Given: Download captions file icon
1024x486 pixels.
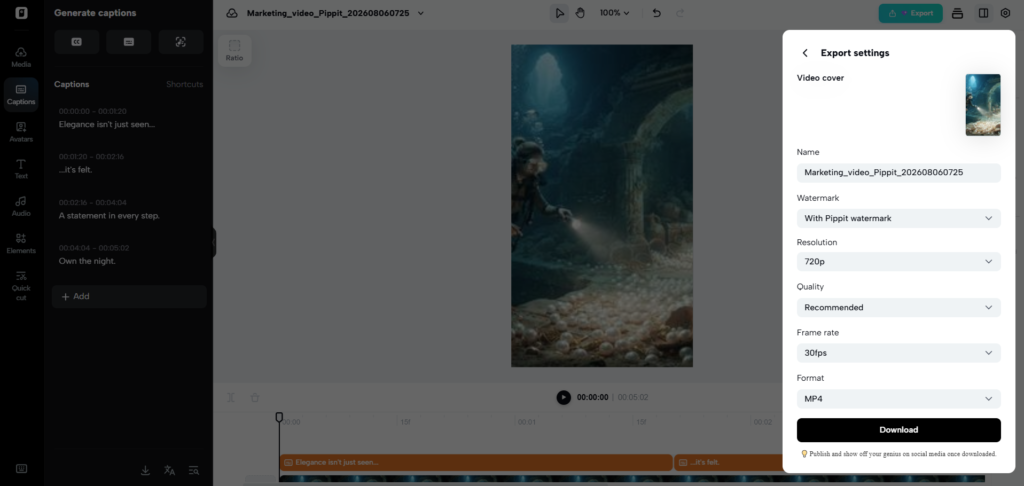Looking at the screenshot, I should point(146,470).
